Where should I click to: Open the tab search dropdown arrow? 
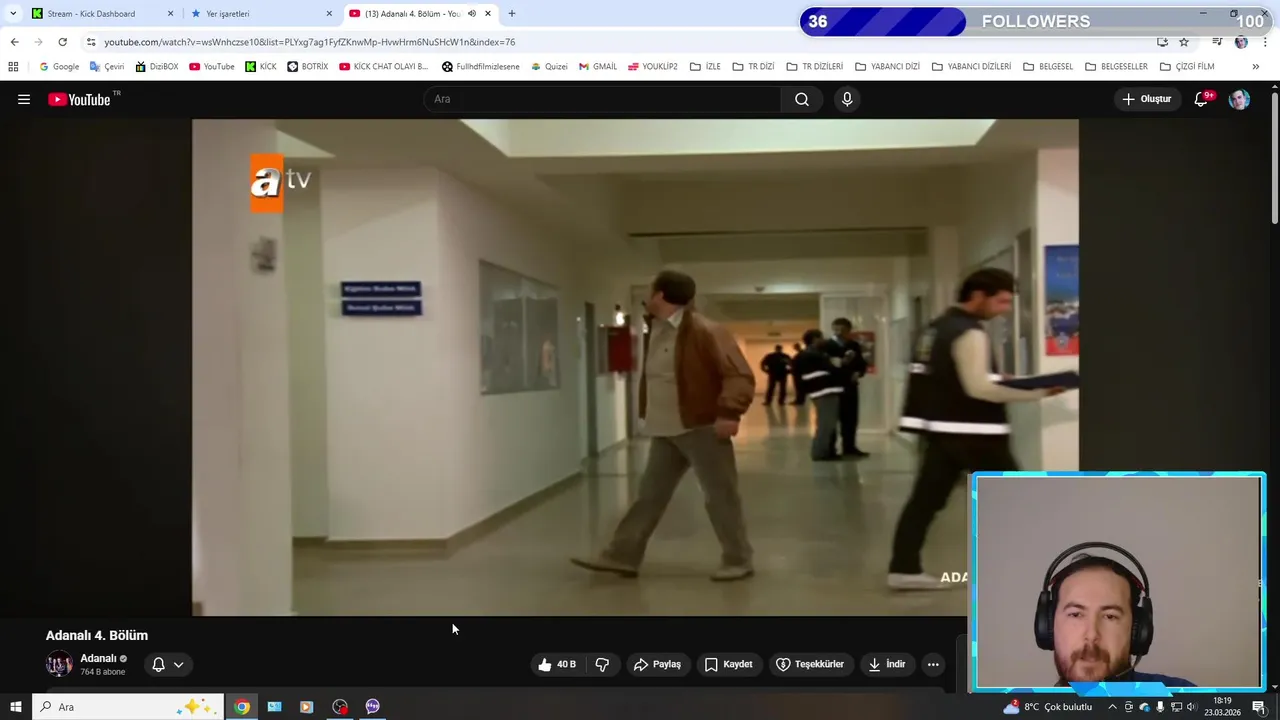click(x=13, y=14)
